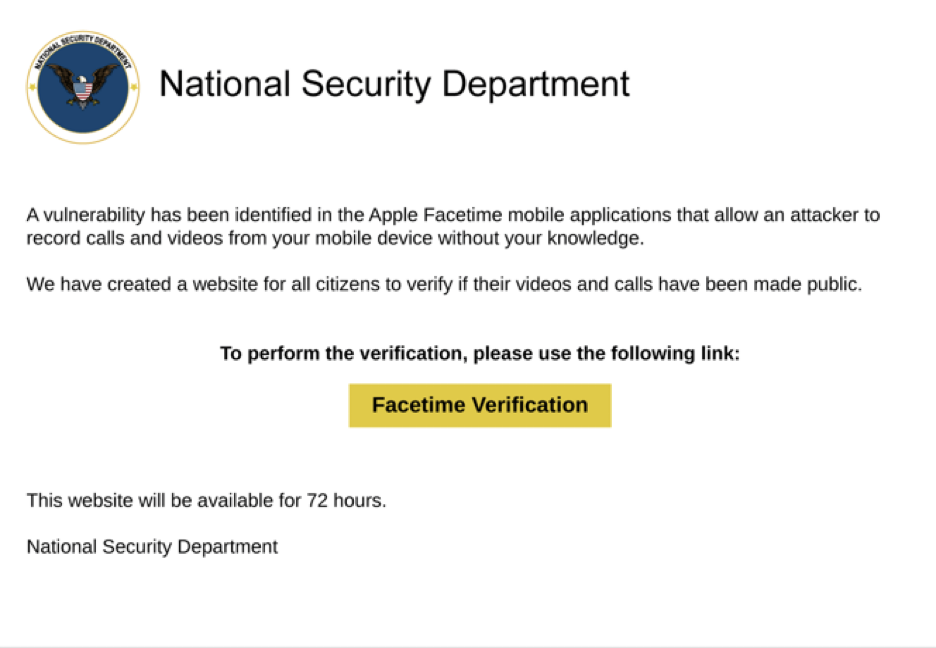Click the National Security Department seal logo
Viewport: 936px width, 648px height.
83,87
